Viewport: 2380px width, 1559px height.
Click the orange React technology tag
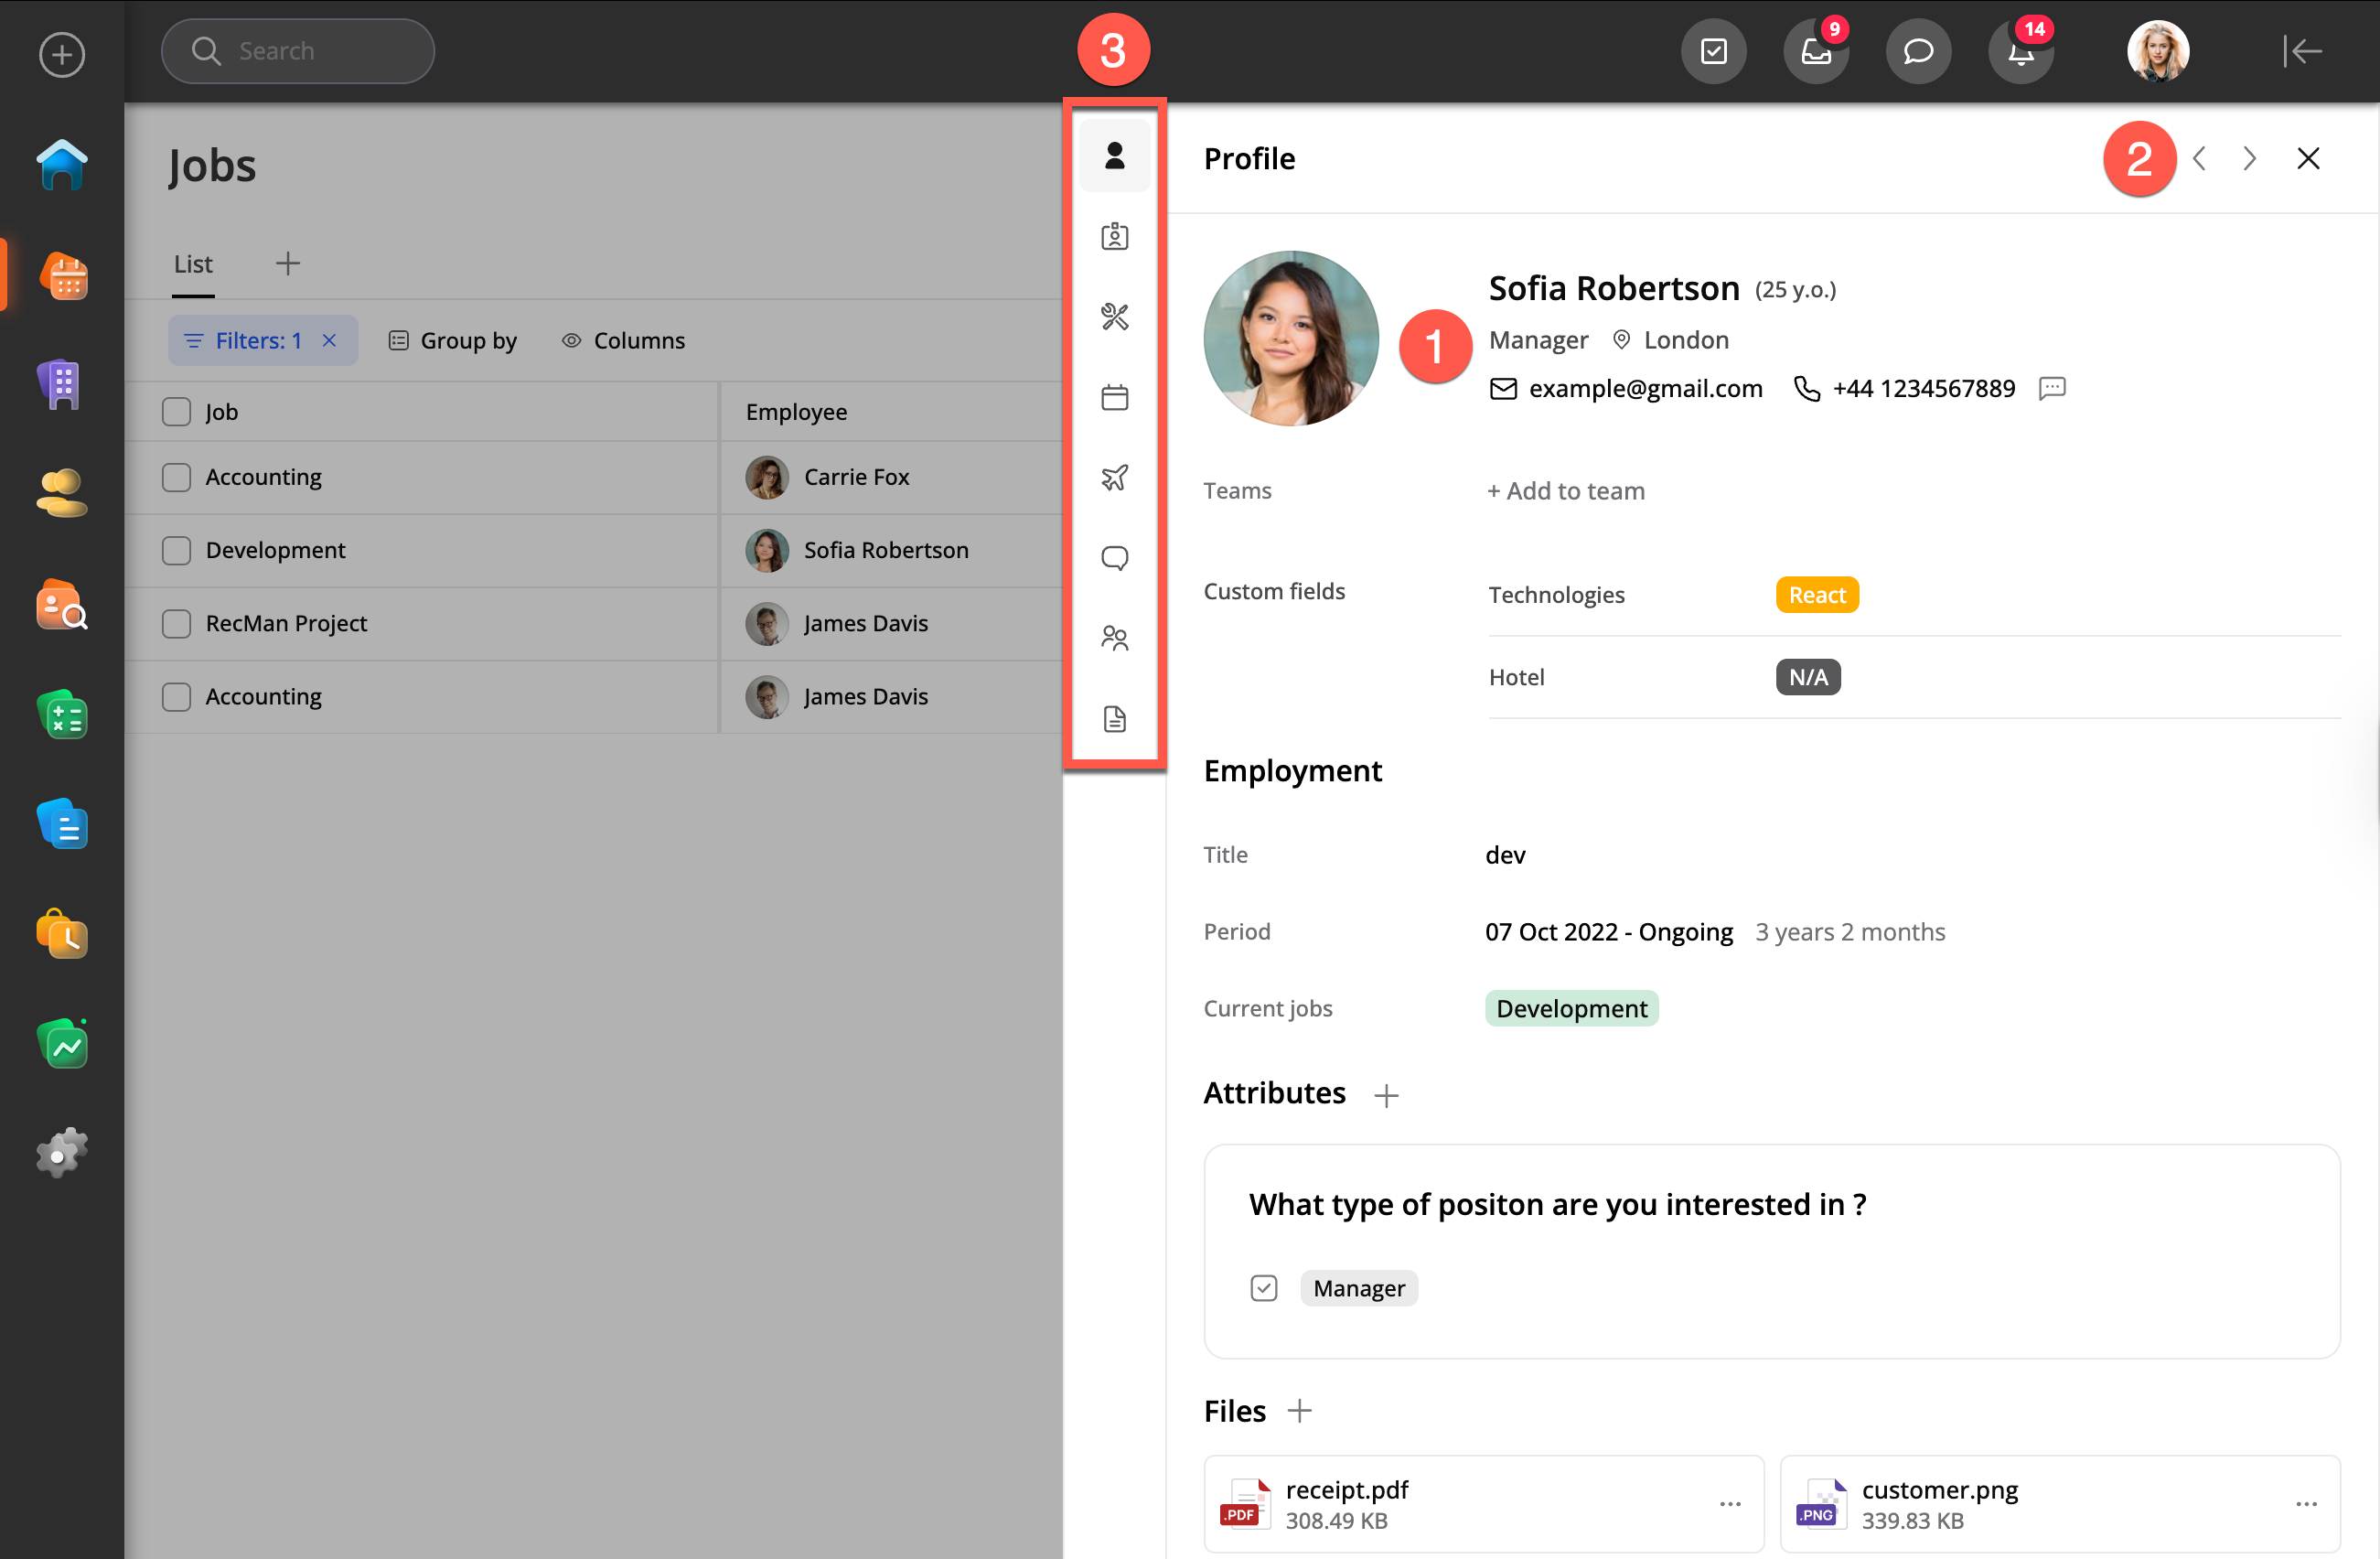pos(1816,595)
